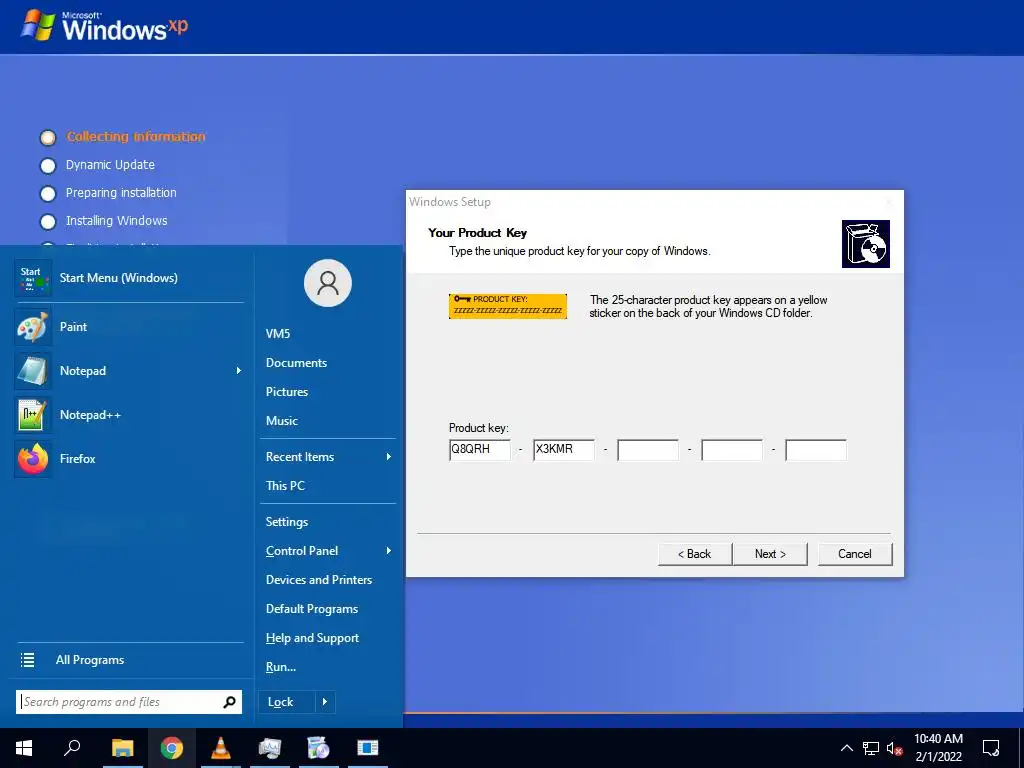
Task: Click the fourth product key field
Action: point(731,450)
